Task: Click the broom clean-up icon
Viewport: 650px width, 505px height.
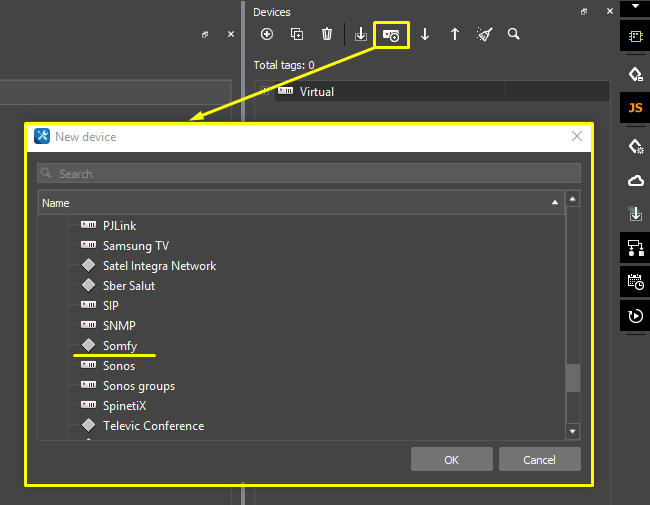Action: coord(485,34)
